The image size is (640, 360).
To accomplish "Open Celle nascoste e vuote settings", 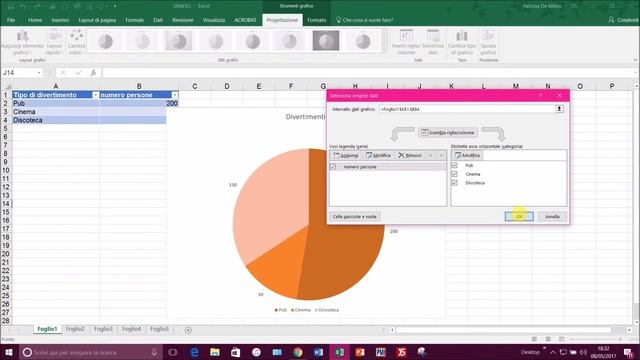I will tap(355, 216).
